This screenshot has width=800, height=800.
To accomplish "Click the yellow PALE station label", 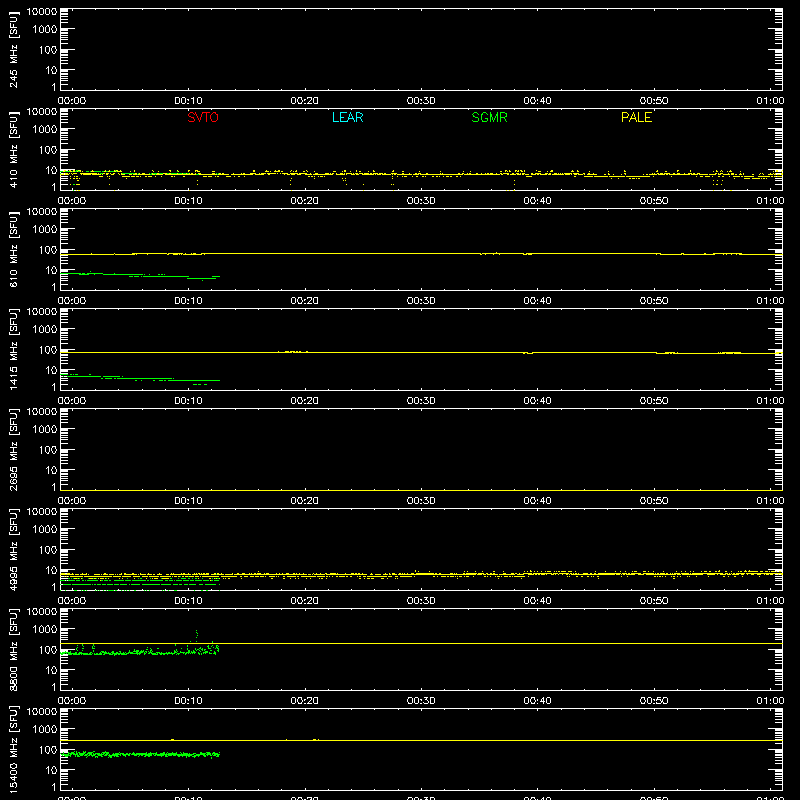I will (636, 117).
